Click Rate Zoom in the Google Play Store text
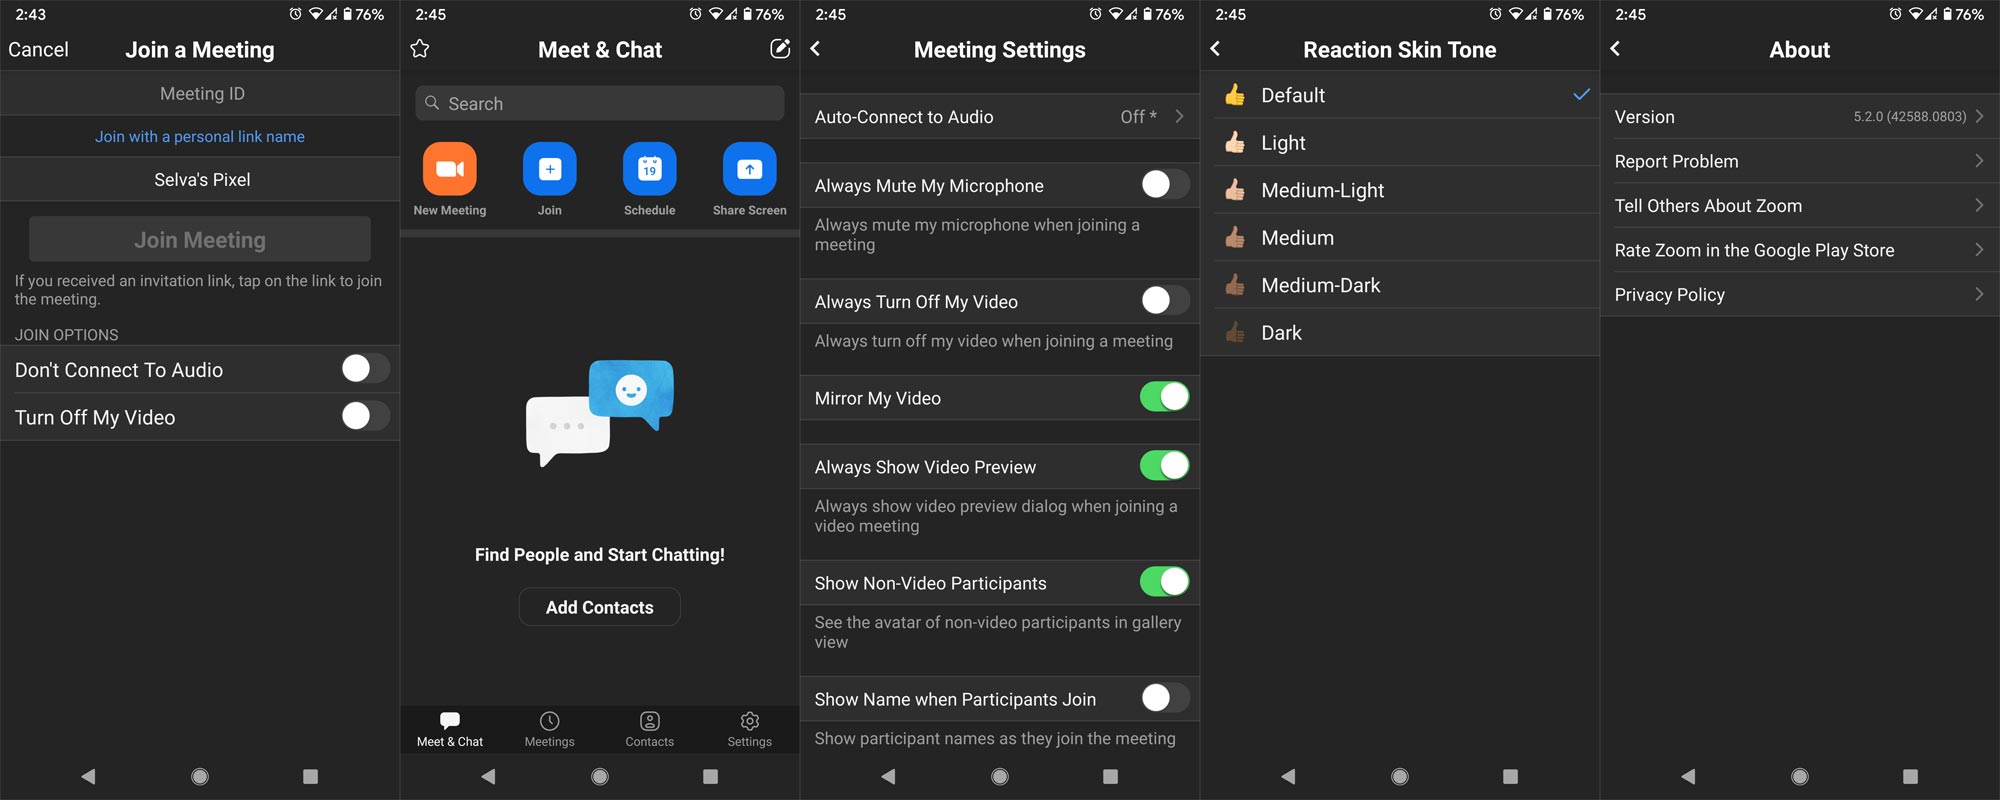2000x800 pixels. click(x=1754, y=251)
